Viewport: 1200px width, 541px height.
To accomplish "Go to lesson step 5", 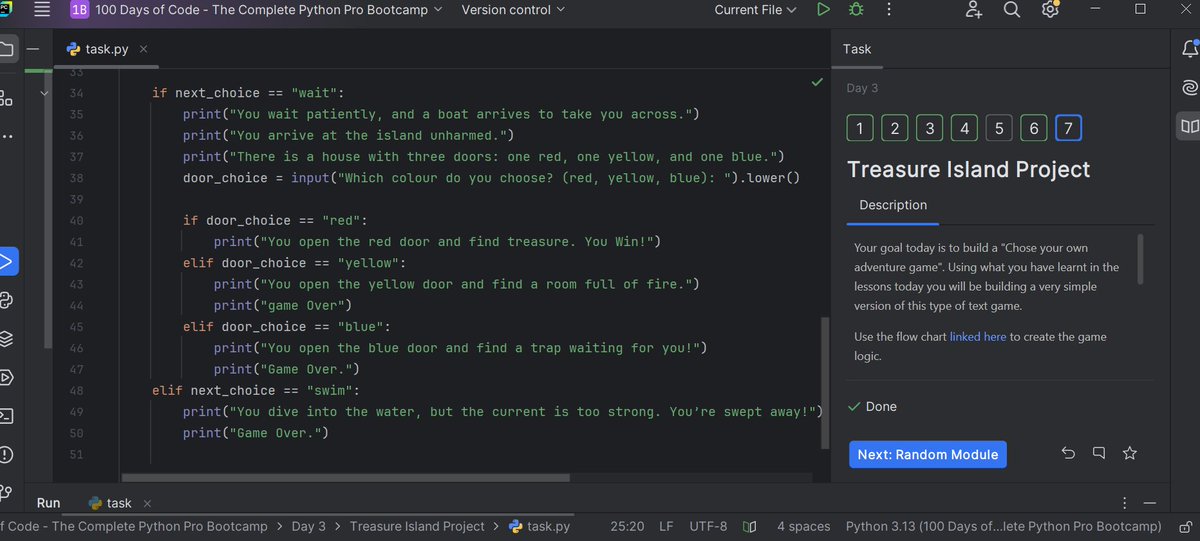I will pos(999,128).
